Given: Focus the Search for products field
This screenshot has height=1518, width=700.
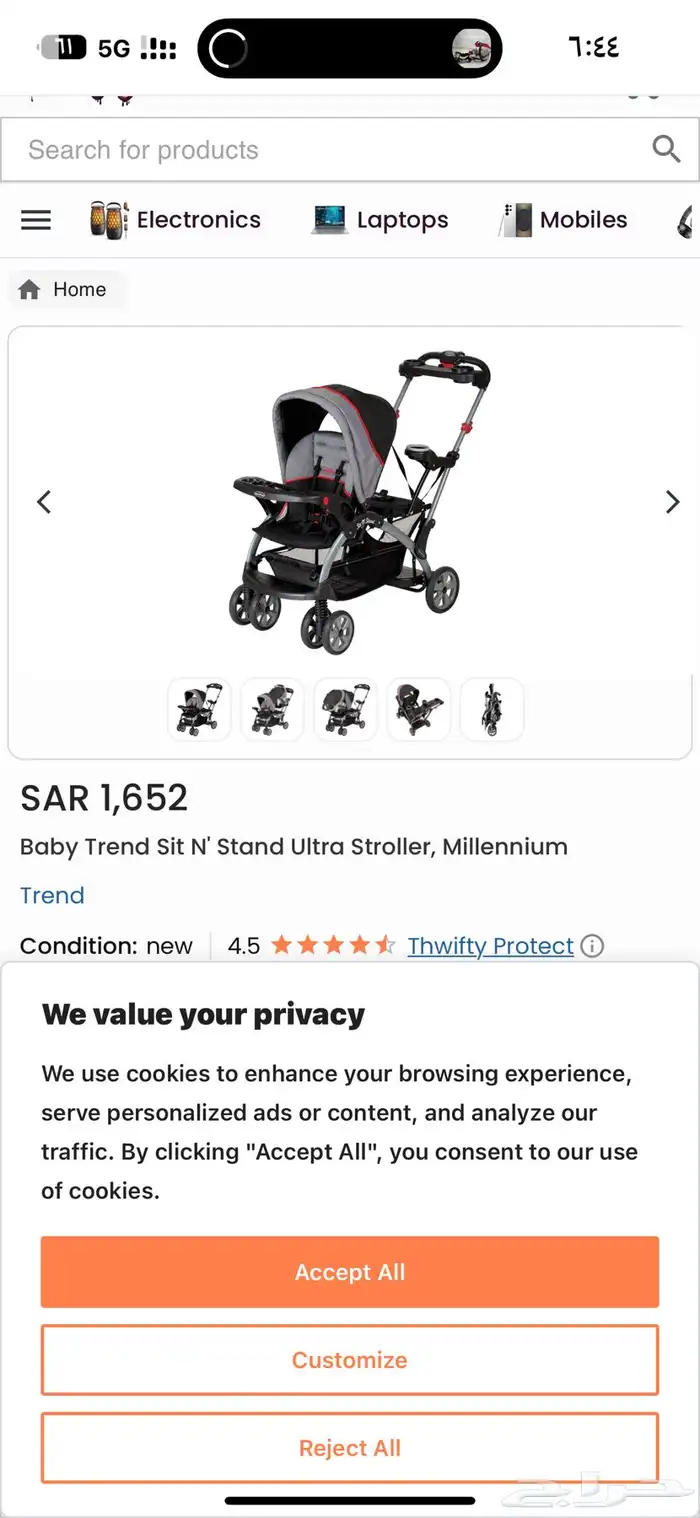Looking at the screenshot, I should click(x=320, y=150).
